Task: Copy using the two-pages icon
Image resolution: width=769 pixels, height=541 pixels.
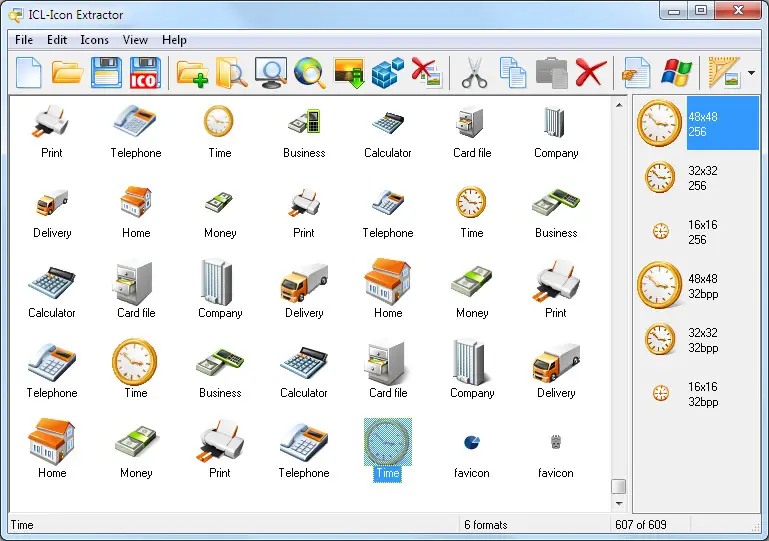Action: coord(513,73)
